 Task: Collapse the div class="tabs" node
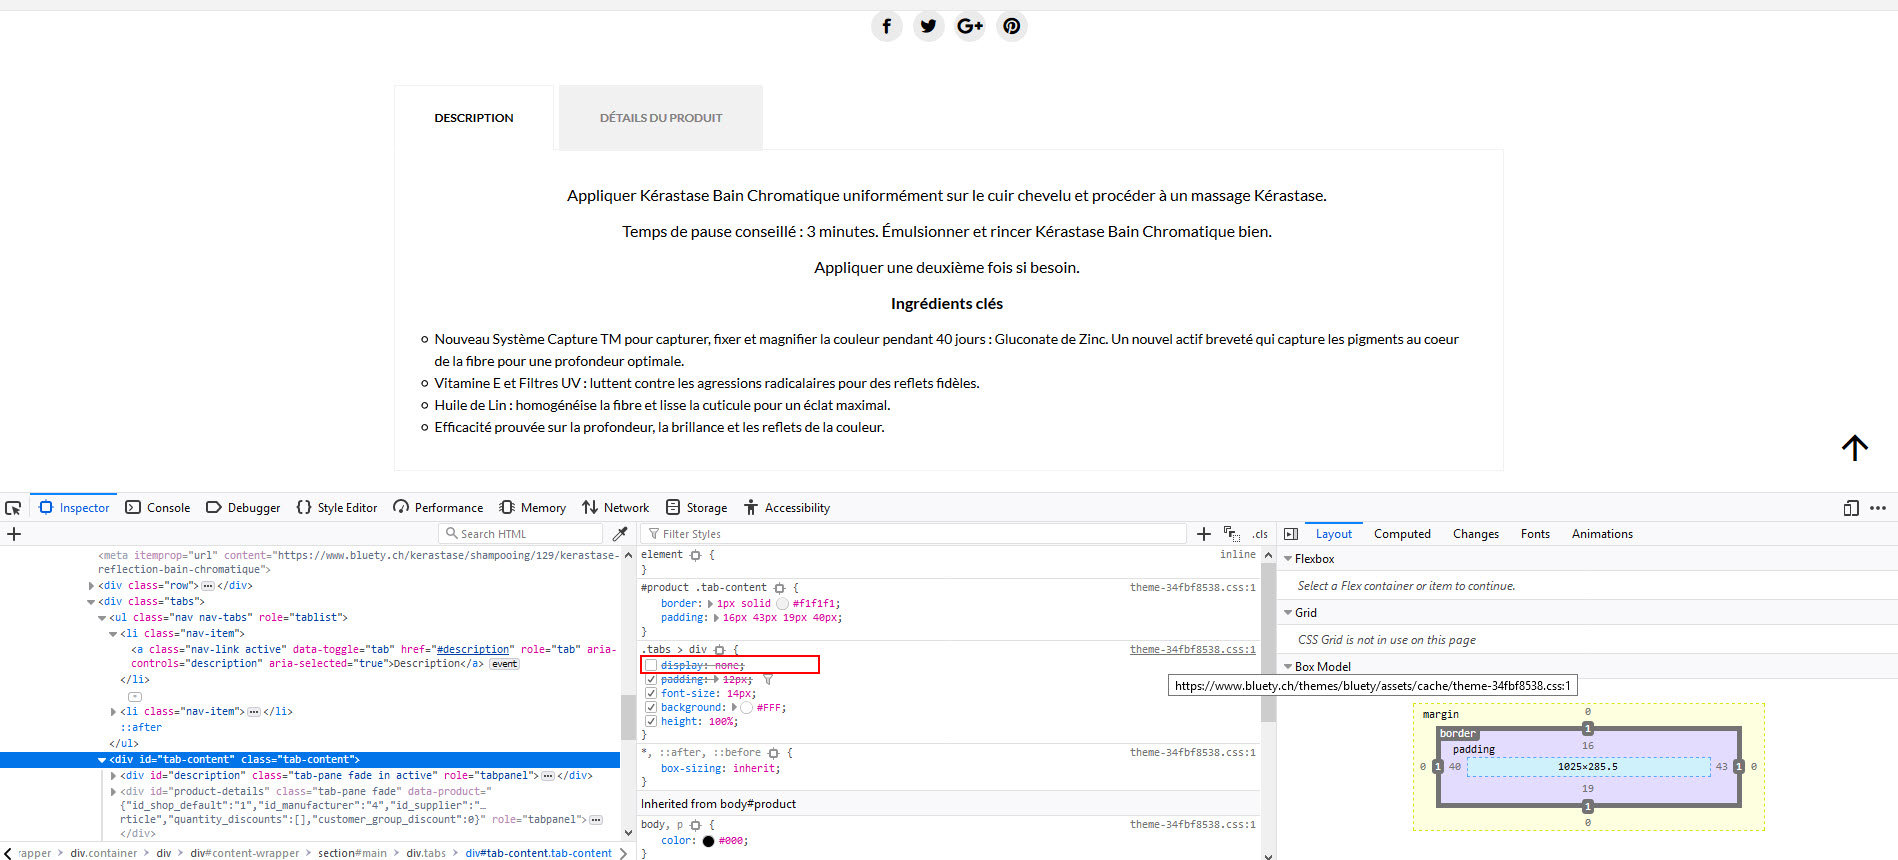coord(91,602)
